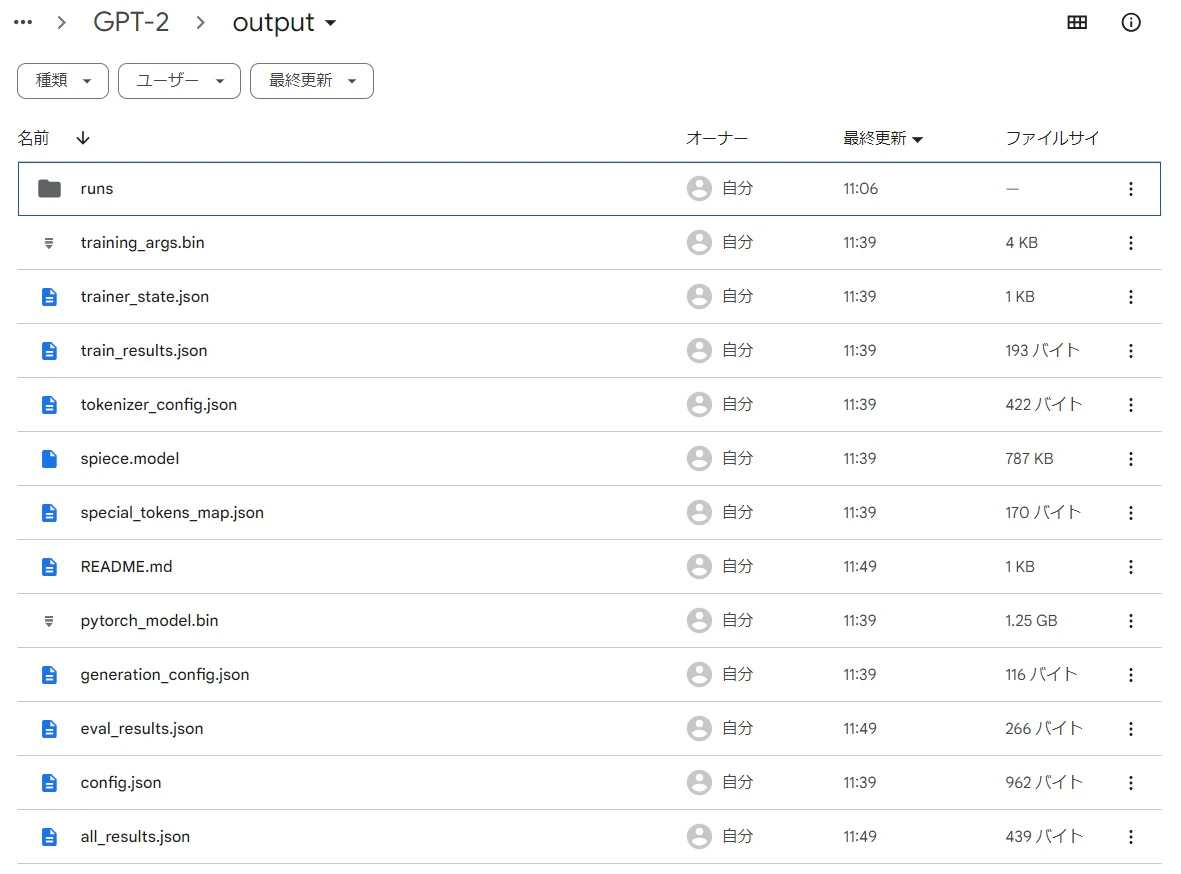The width and height of the screenshot is (1181, 874).
Task: Select all_results.json file name
Action: (135, 837)
